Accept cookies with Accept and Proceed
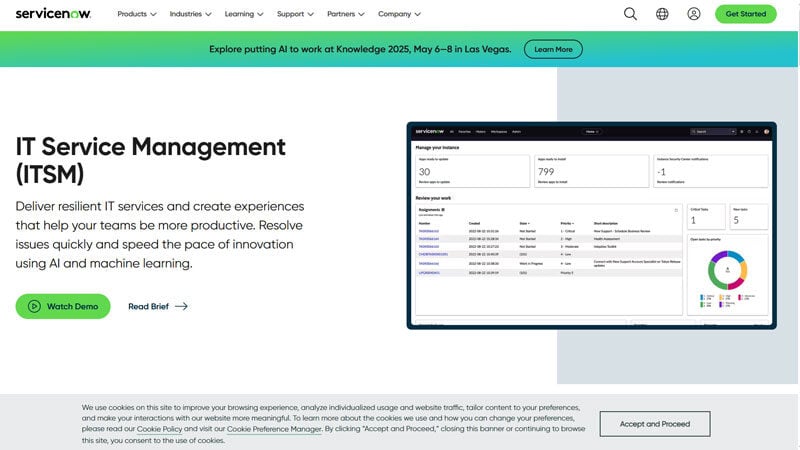Viewport: 800px width, 450px height. (654, 424)
